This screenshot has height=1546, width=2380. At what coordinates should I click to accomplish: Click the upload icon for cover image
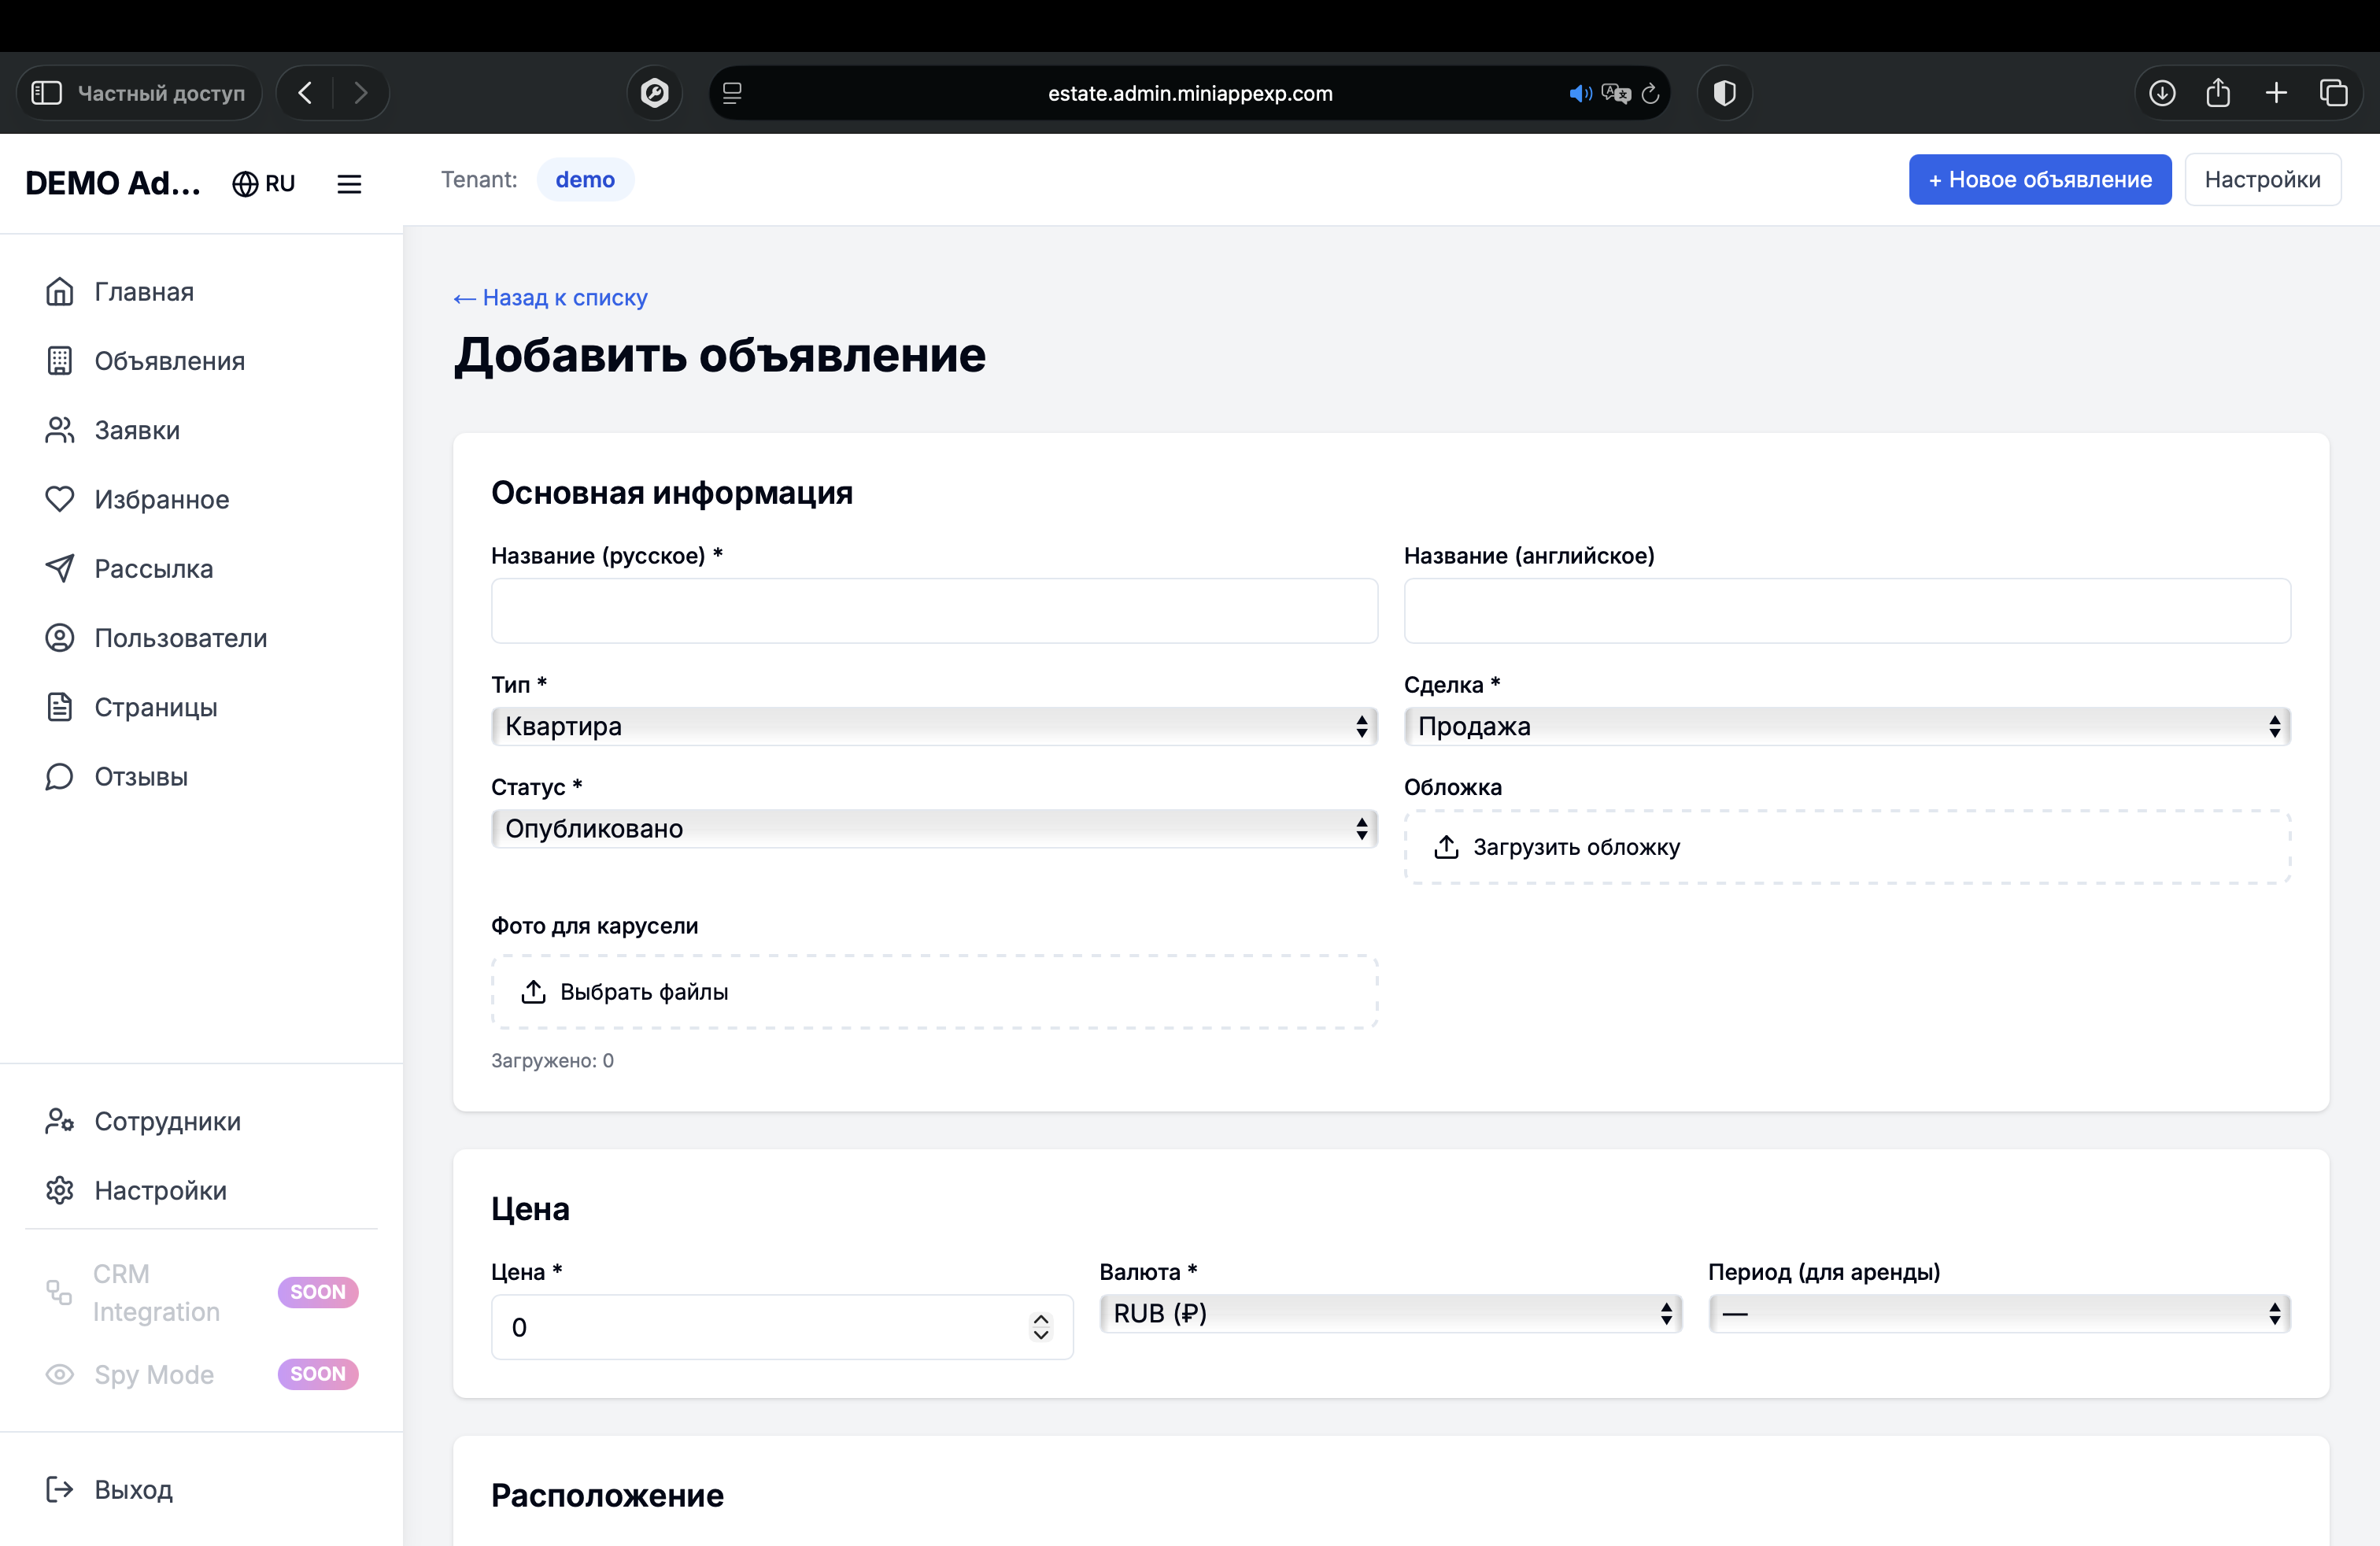pyautogui.click(x=1446, y=847)
